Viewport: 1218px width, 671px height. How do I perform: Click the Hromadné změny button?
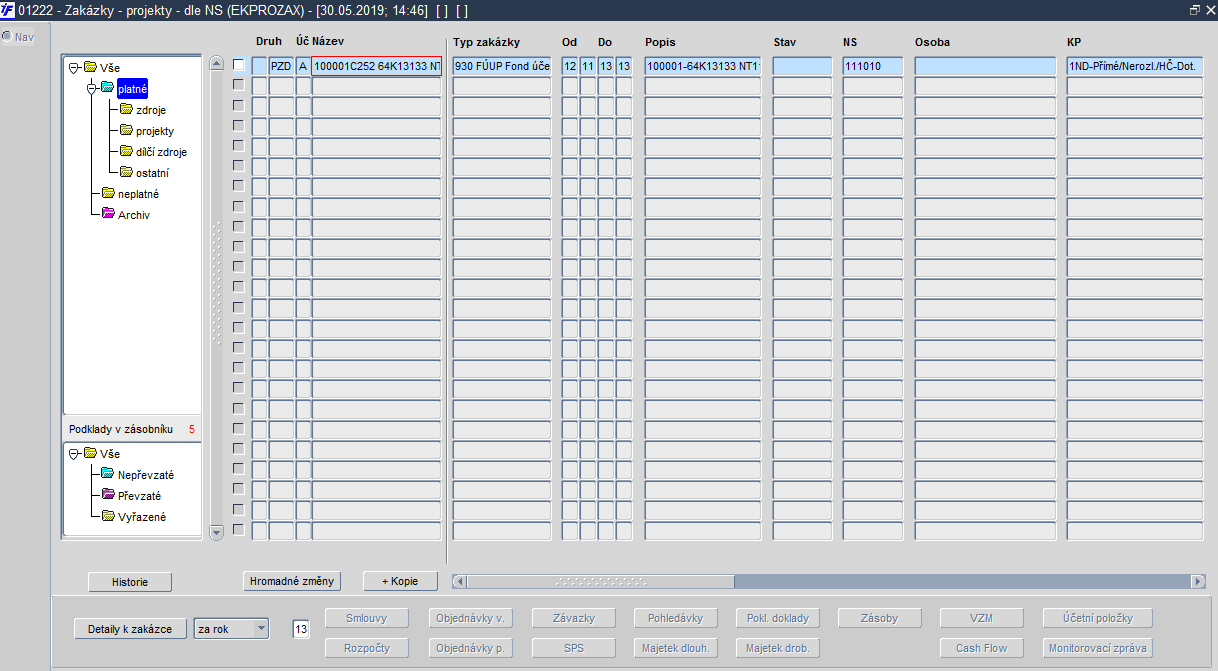click(x=293, y=581)
